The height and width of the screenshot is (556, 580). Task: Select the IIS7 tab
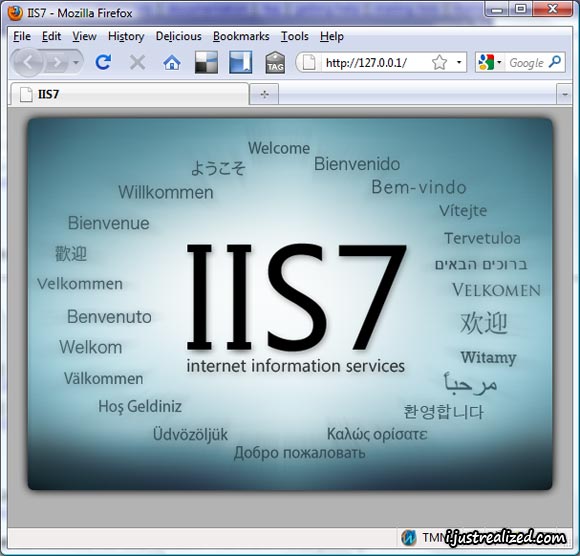pyautogui.click(x=129, y=94)
